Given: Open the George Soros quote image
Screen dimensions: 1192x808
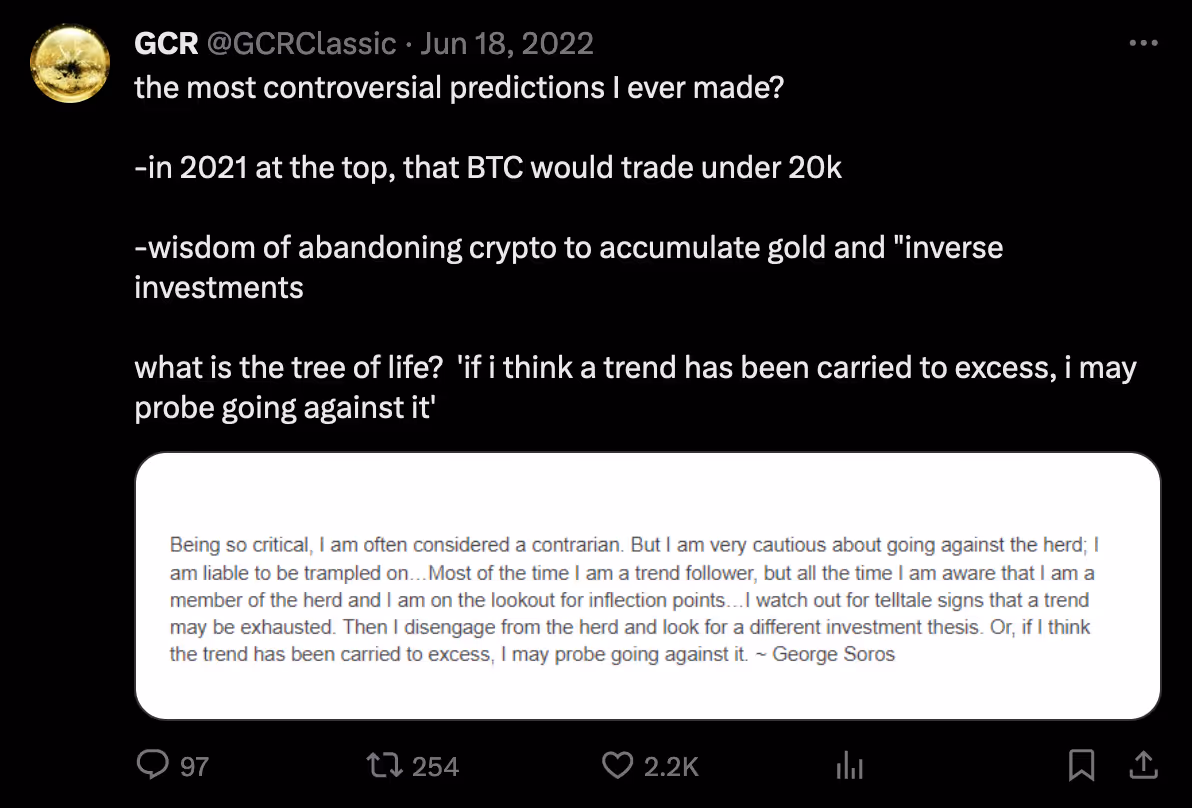Looking at the screenshot, I should coord(646,586).
